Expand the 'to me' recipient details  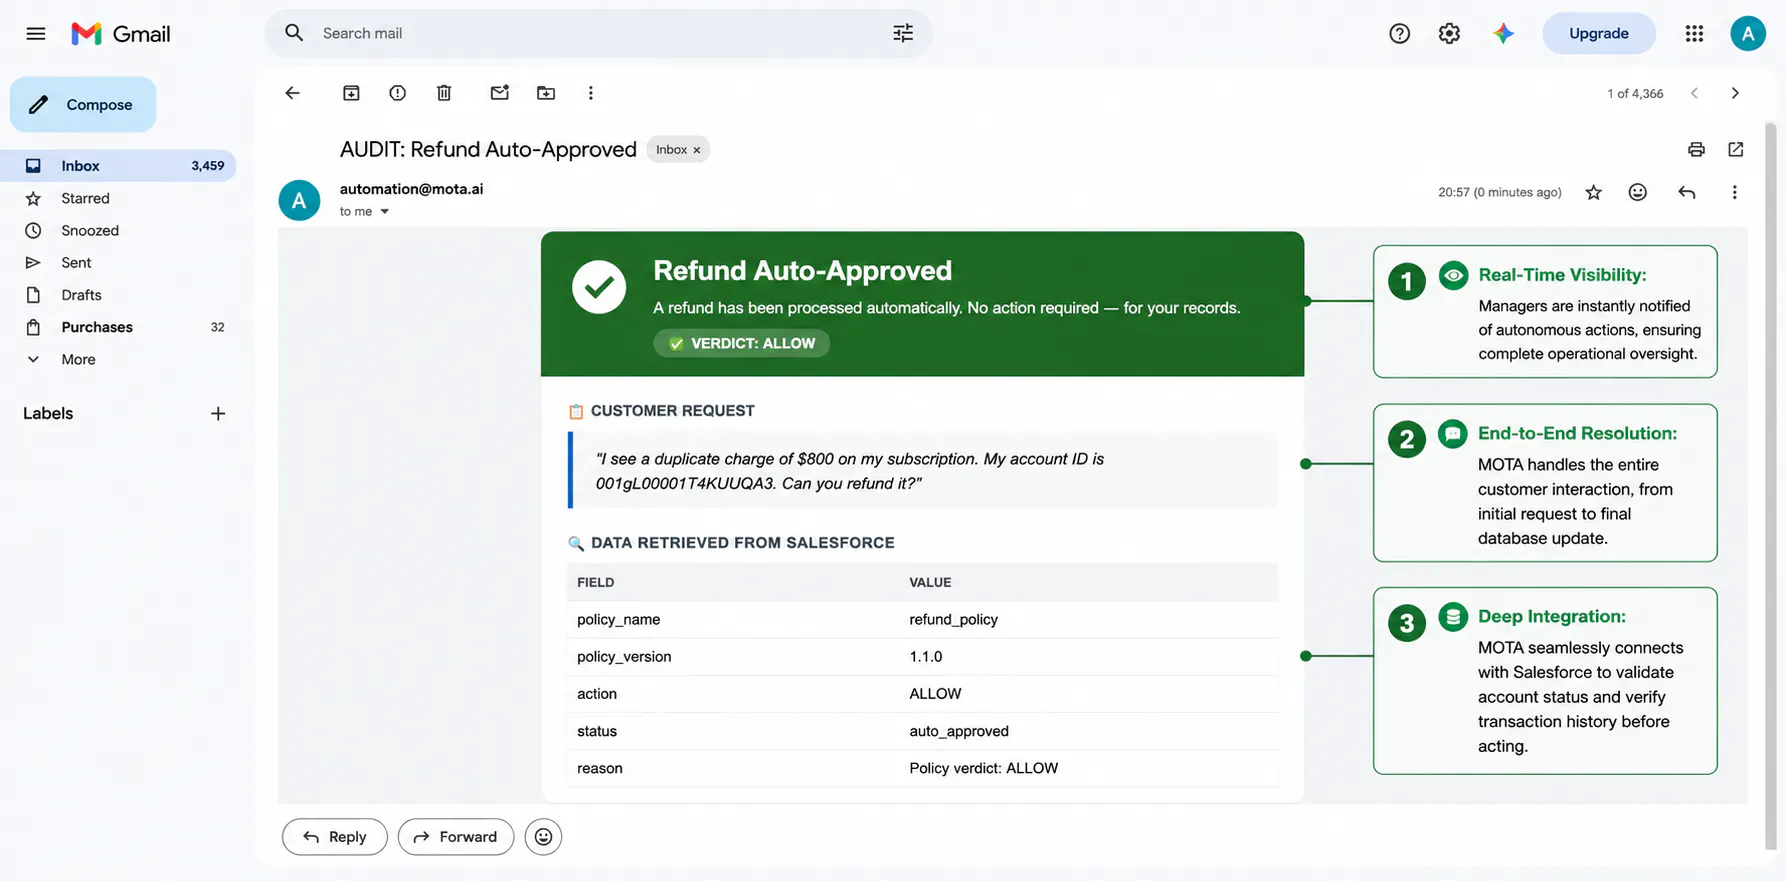tap(384, 212)
